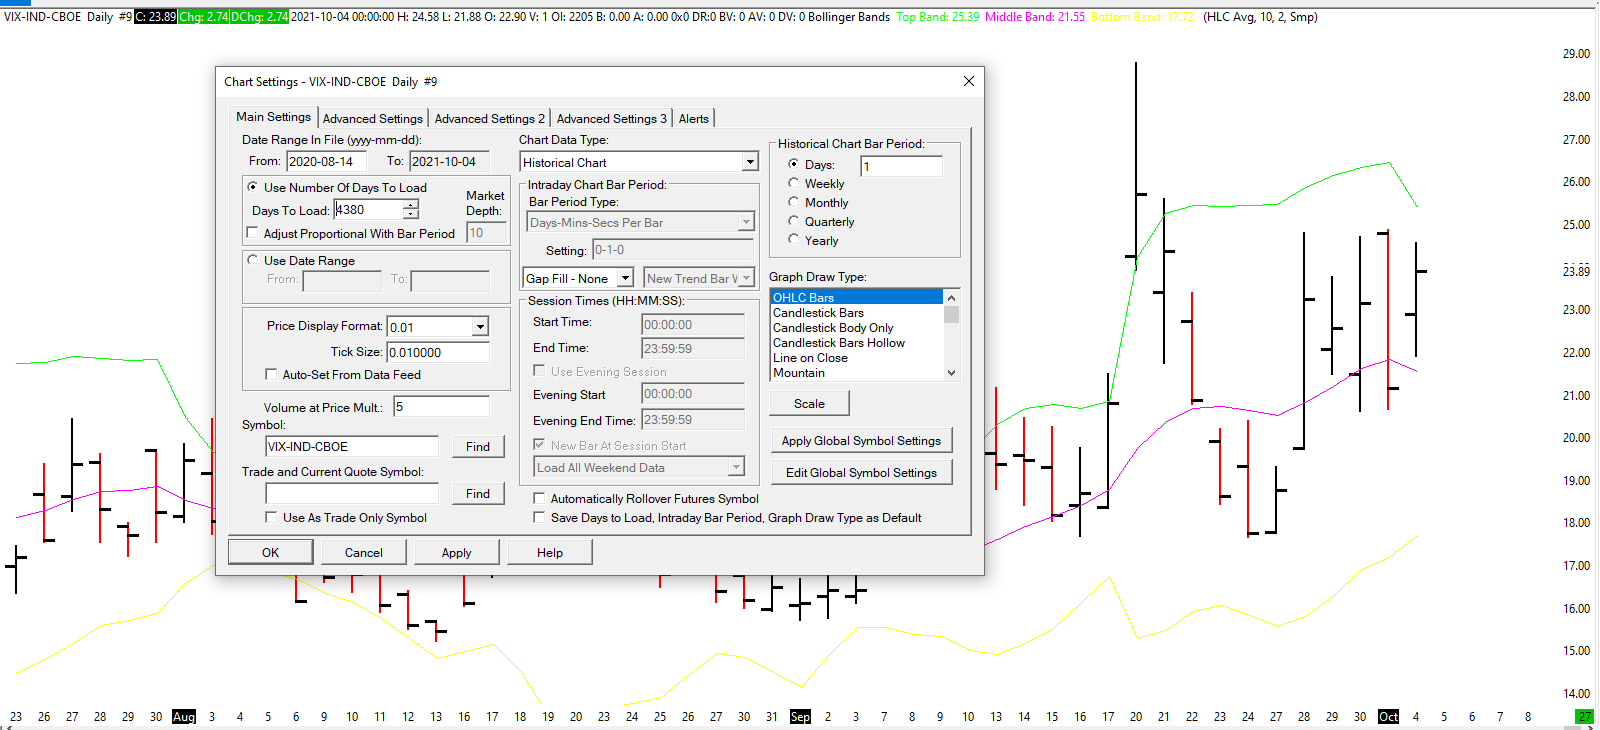Open Bar Period Type dropdown
The height and width of the screenshot is (730, 1600).
pyautogui.click(x=745, y=222)
